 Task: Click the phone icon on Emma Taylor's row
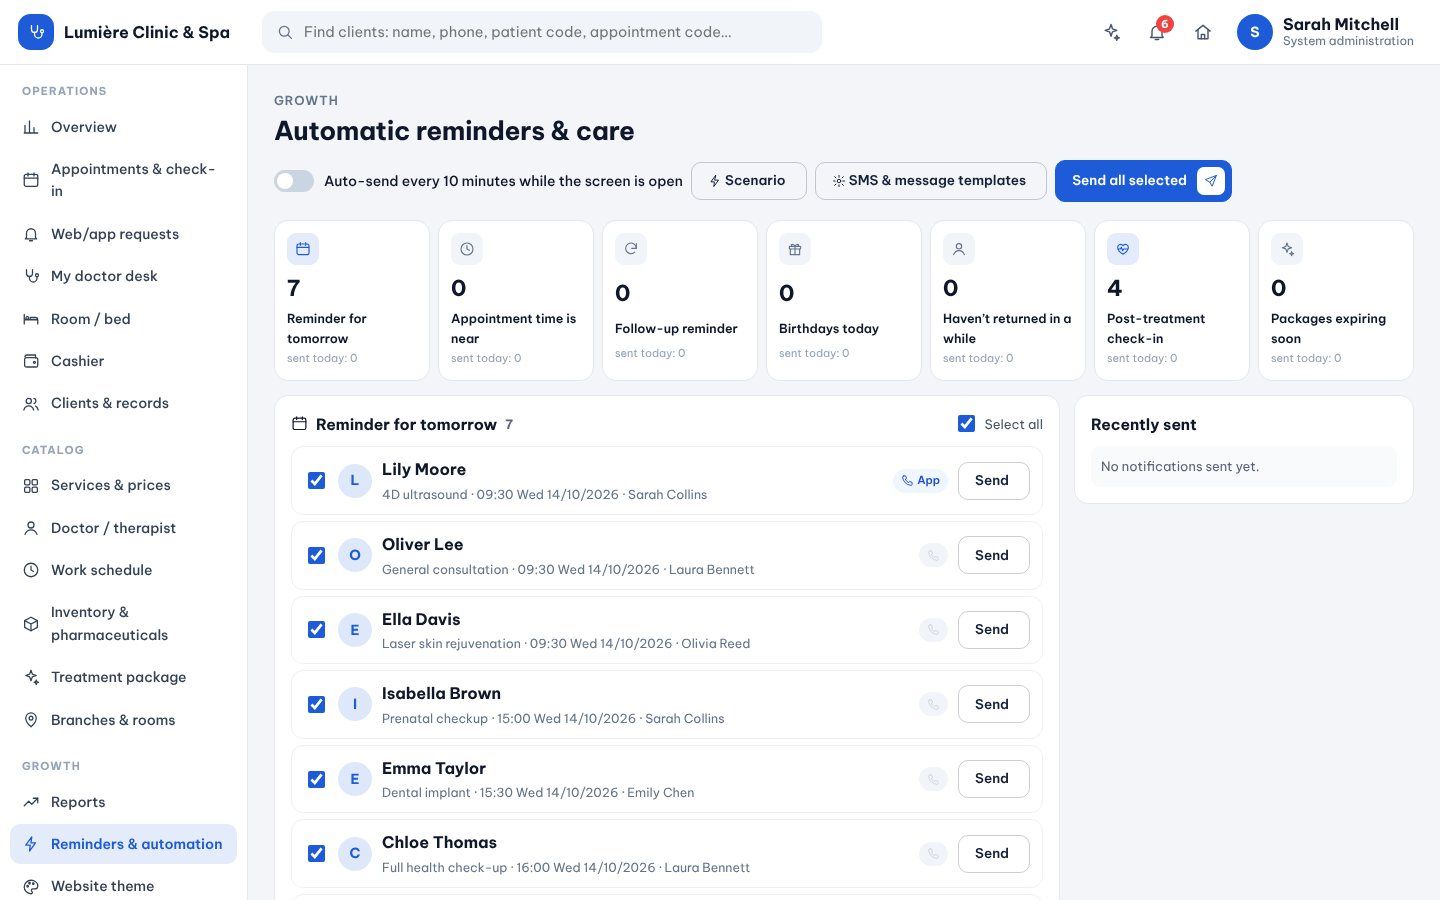click(x=933, y=779)
